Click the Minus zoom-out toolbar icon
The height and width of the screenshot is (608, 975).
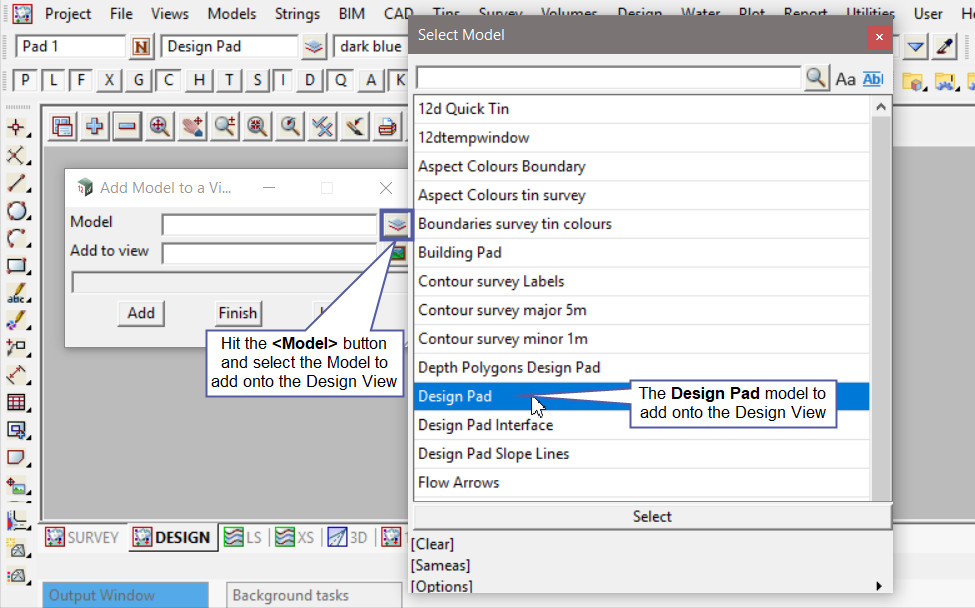coord(127,126)
